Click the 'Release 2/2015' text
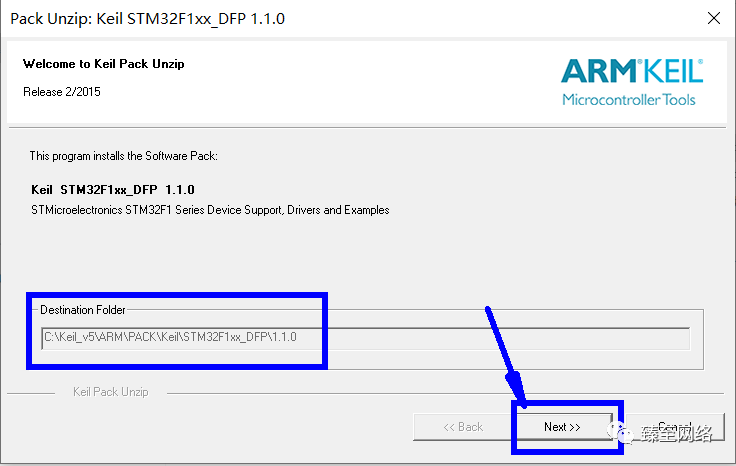736x466 pixels. tap(62, 92)
